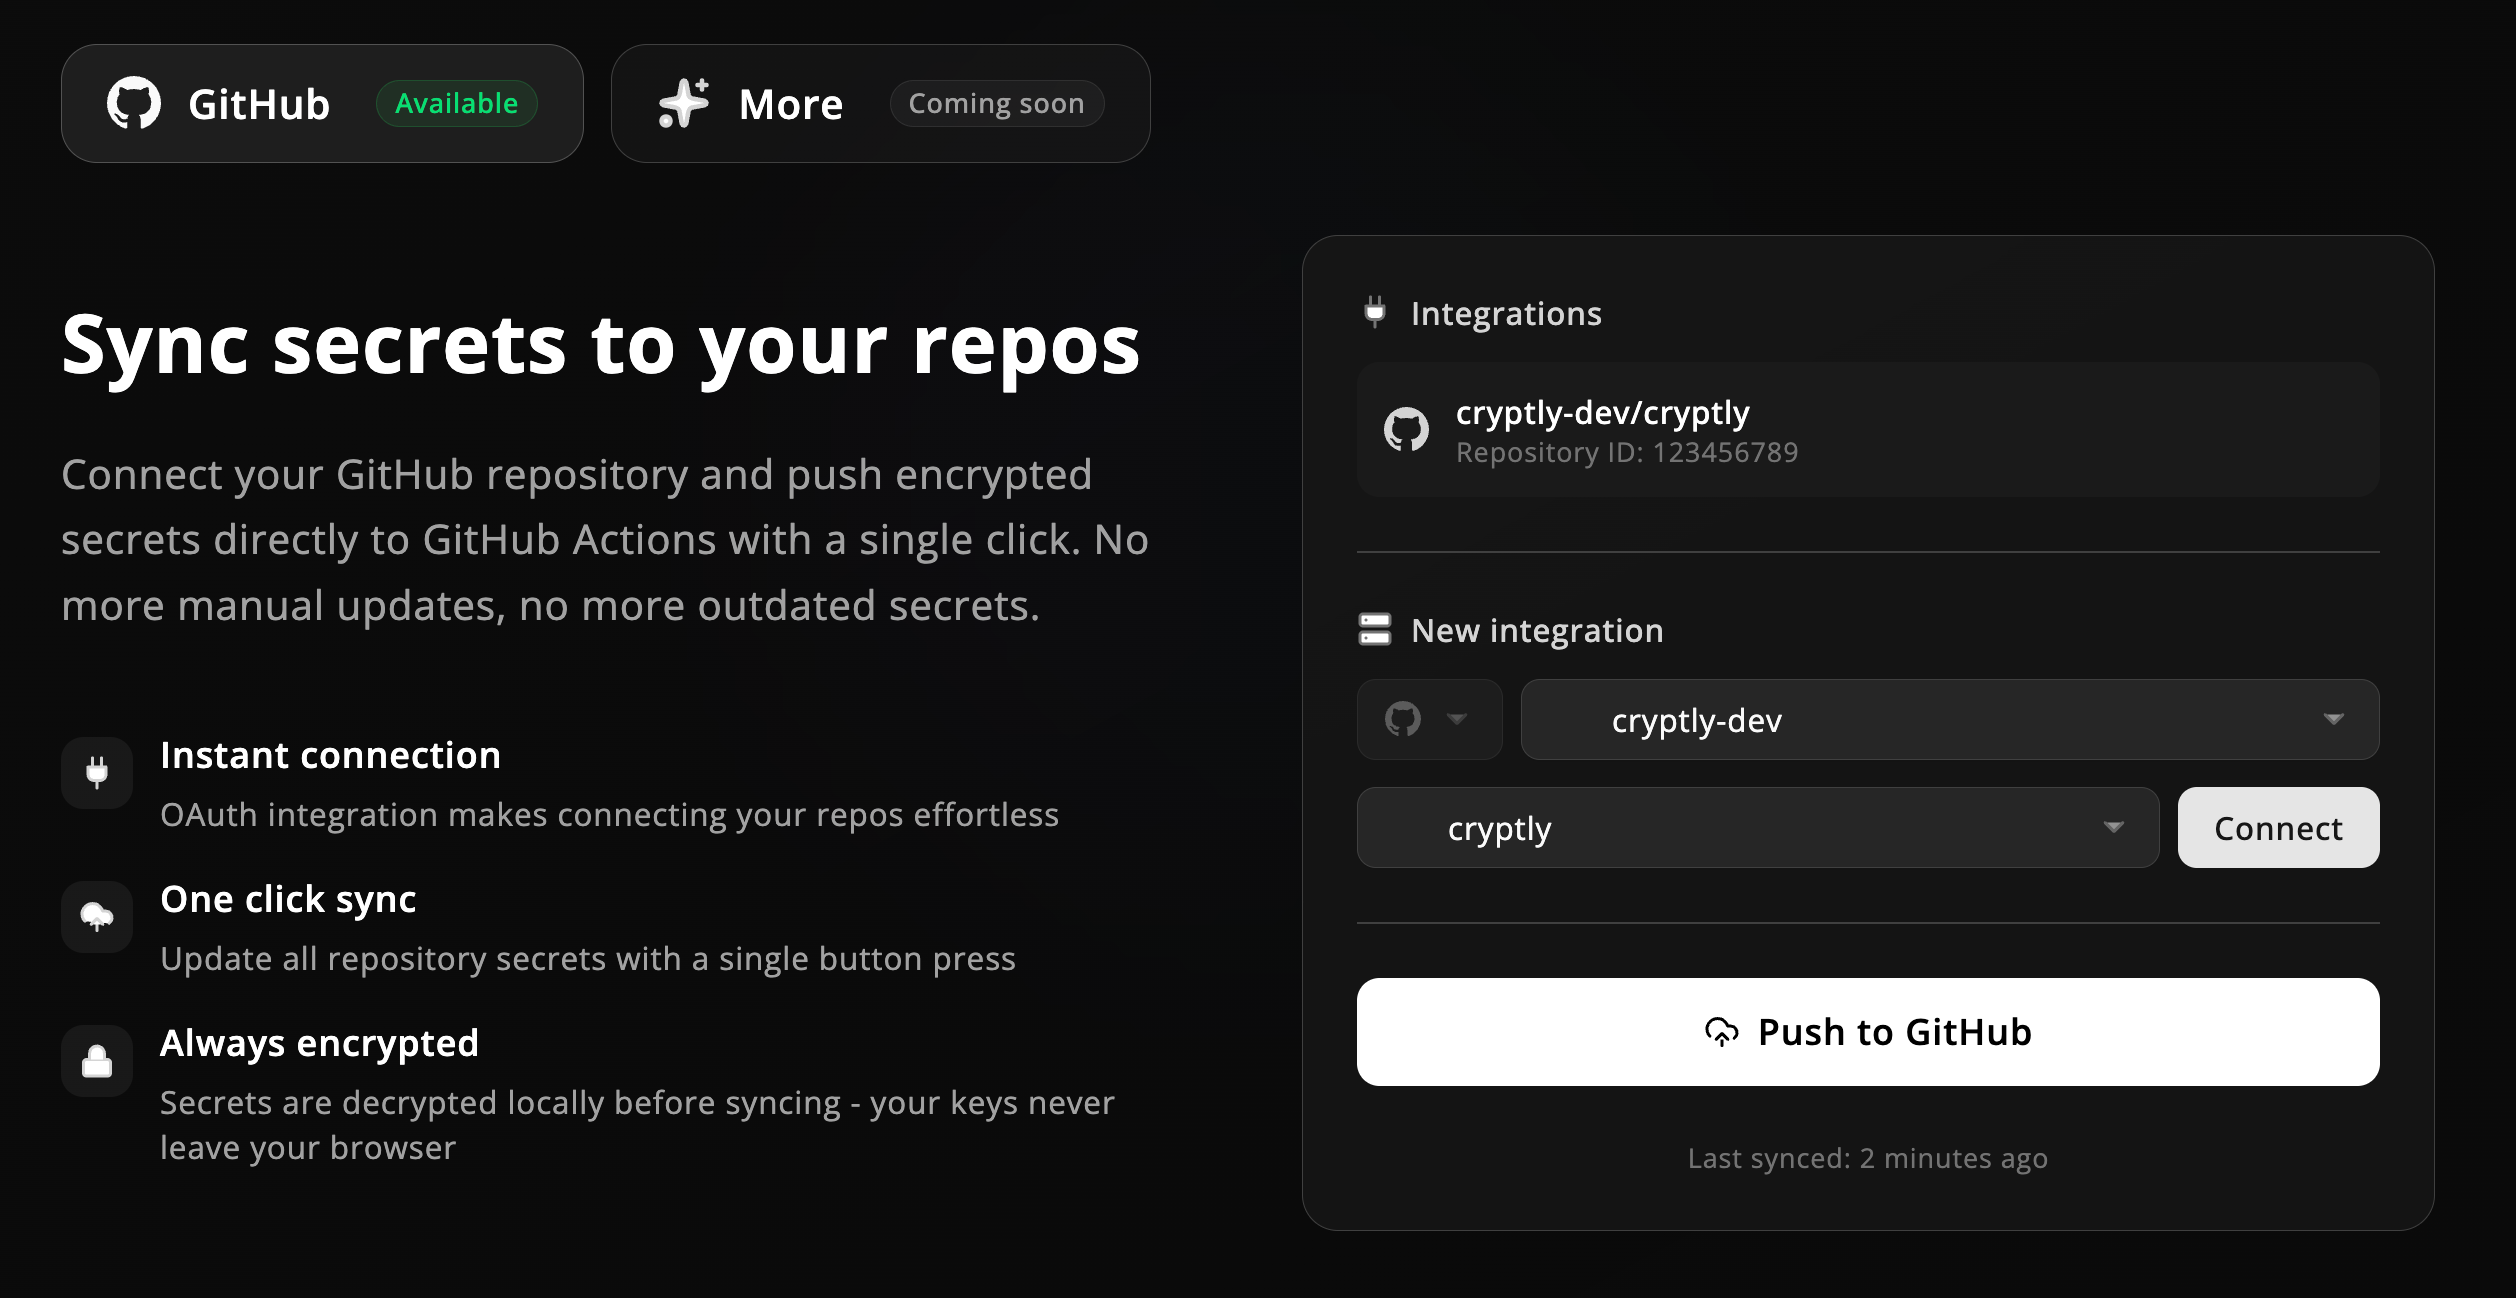This screenshot has height=1298, width=2516.
Task: Open the cryptly repository dropdown
Action: click(x=1757, y=827)
